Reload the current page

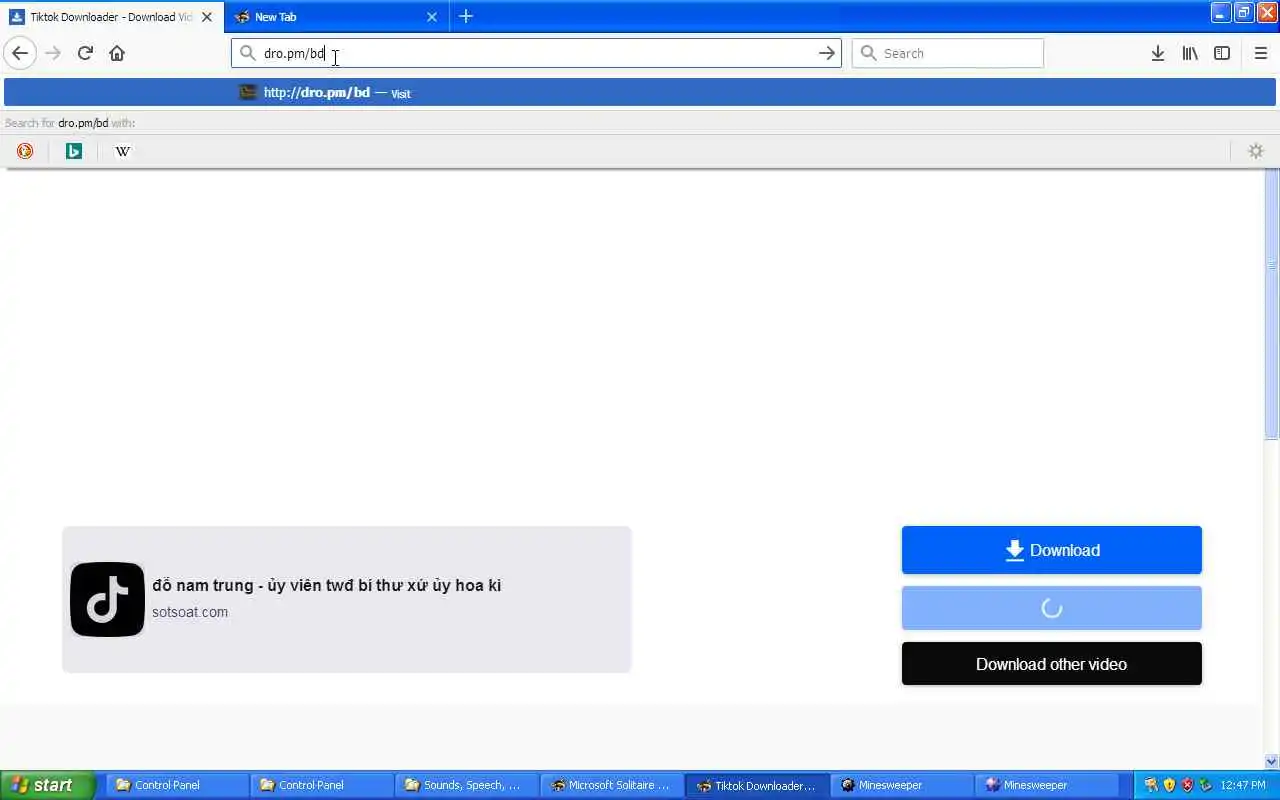click(x=85, y=53)
